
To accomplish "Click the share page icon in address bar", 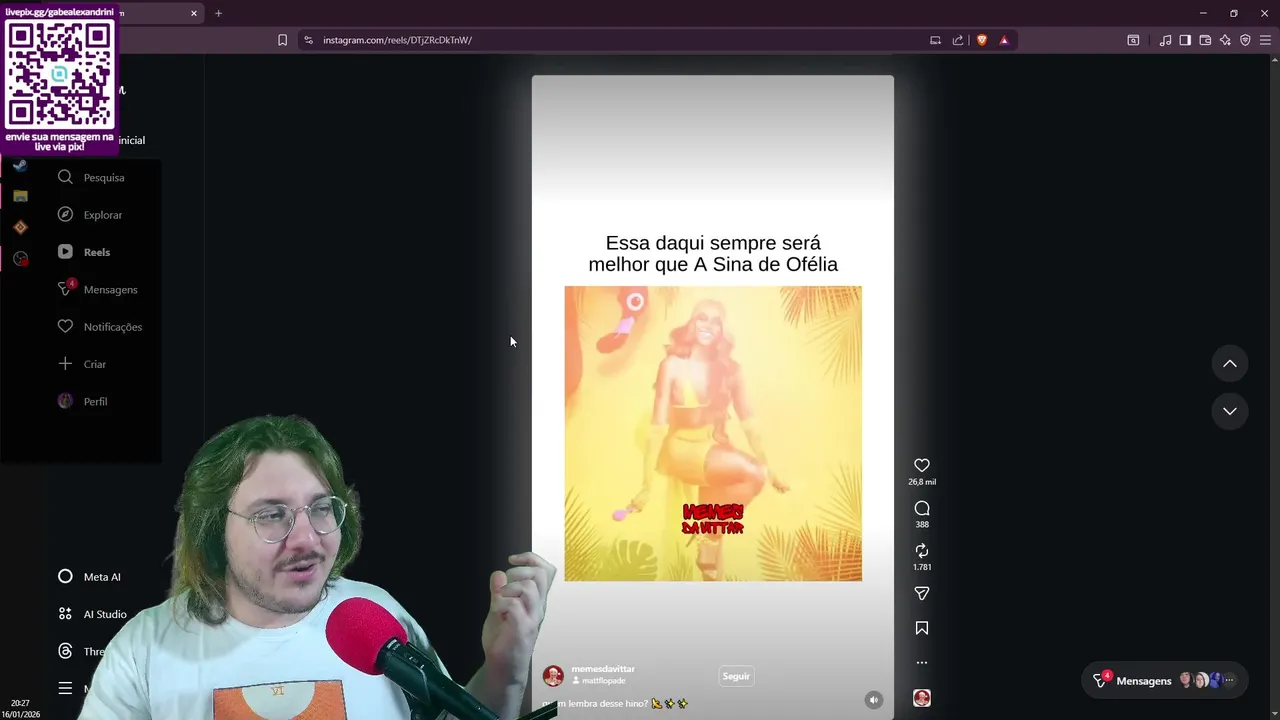I will tap(958, 40).
